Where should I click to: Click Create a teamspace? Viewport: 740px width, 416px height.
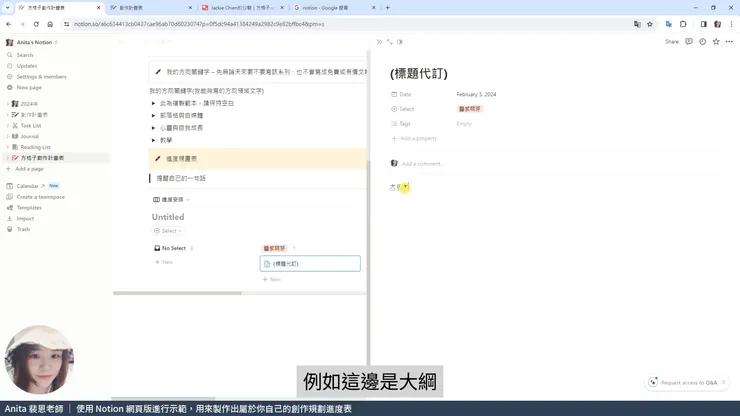tap(41, 197)
